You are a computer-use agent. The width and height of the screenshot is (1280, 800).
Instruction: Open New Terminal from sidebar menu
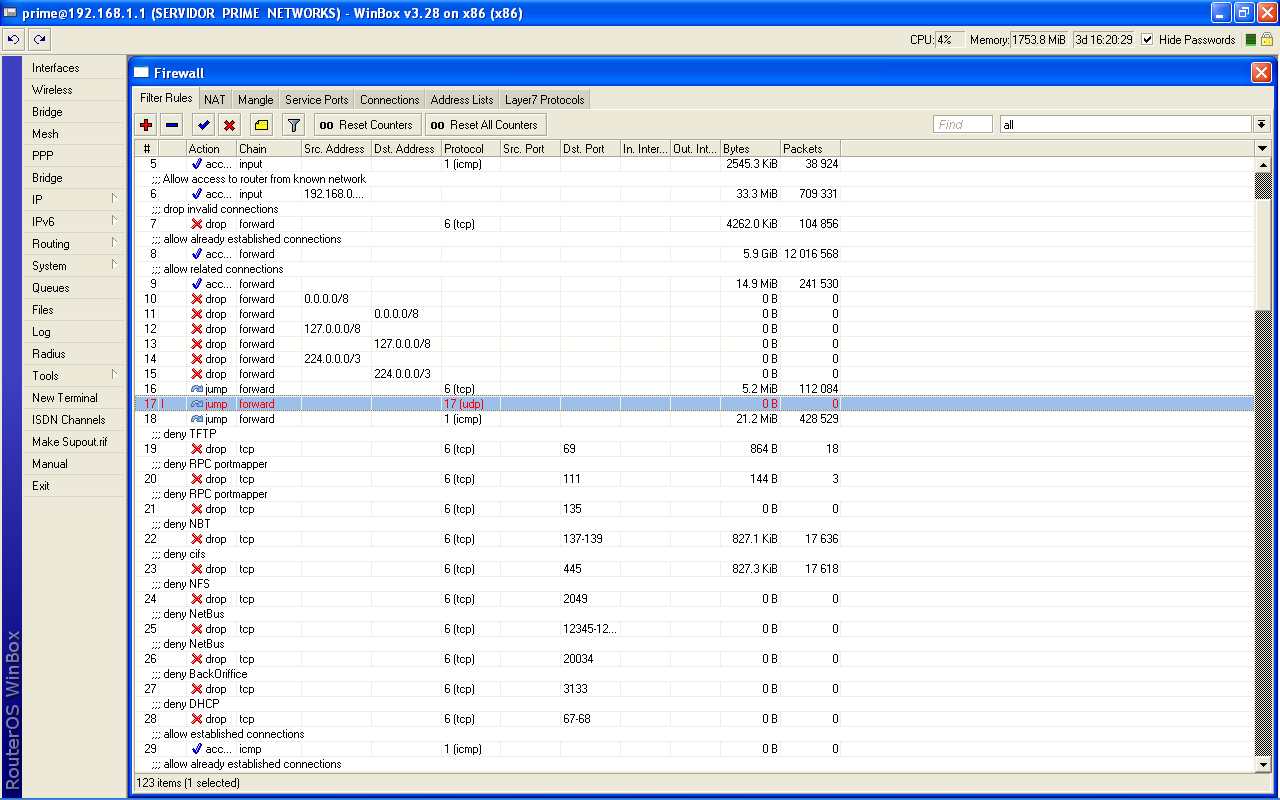(x=65, y=398)
